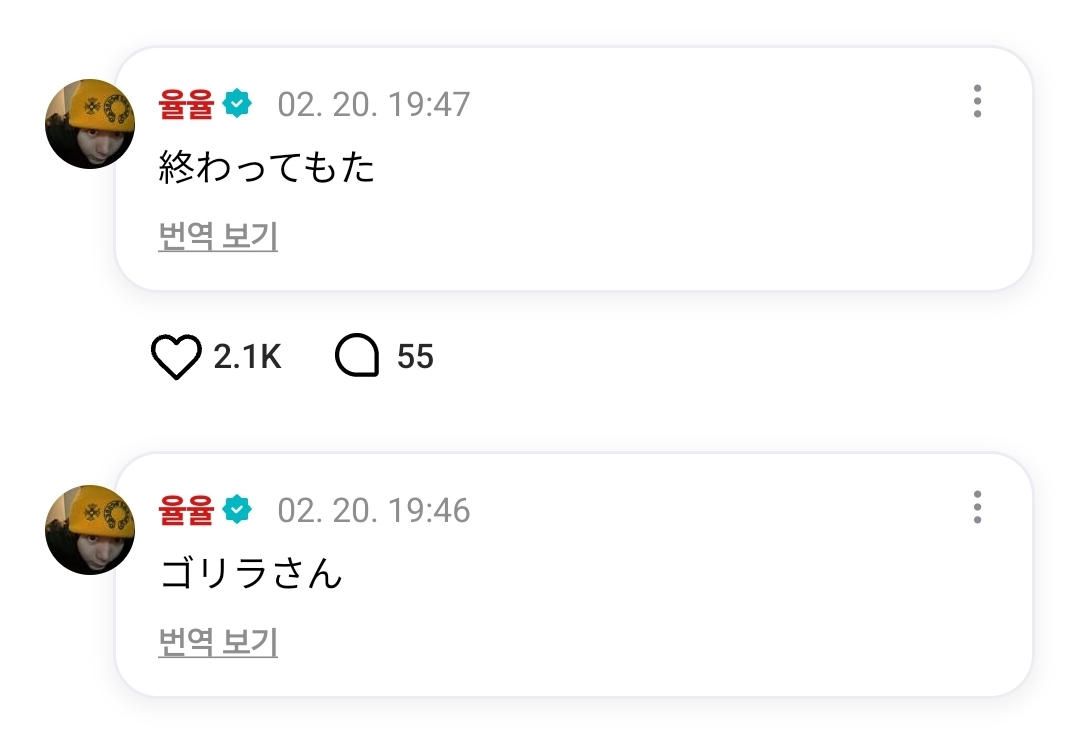Click empty area of the 19:47 post card
The height and width of the screenshot is (735, 1080).
coord(700,200)
